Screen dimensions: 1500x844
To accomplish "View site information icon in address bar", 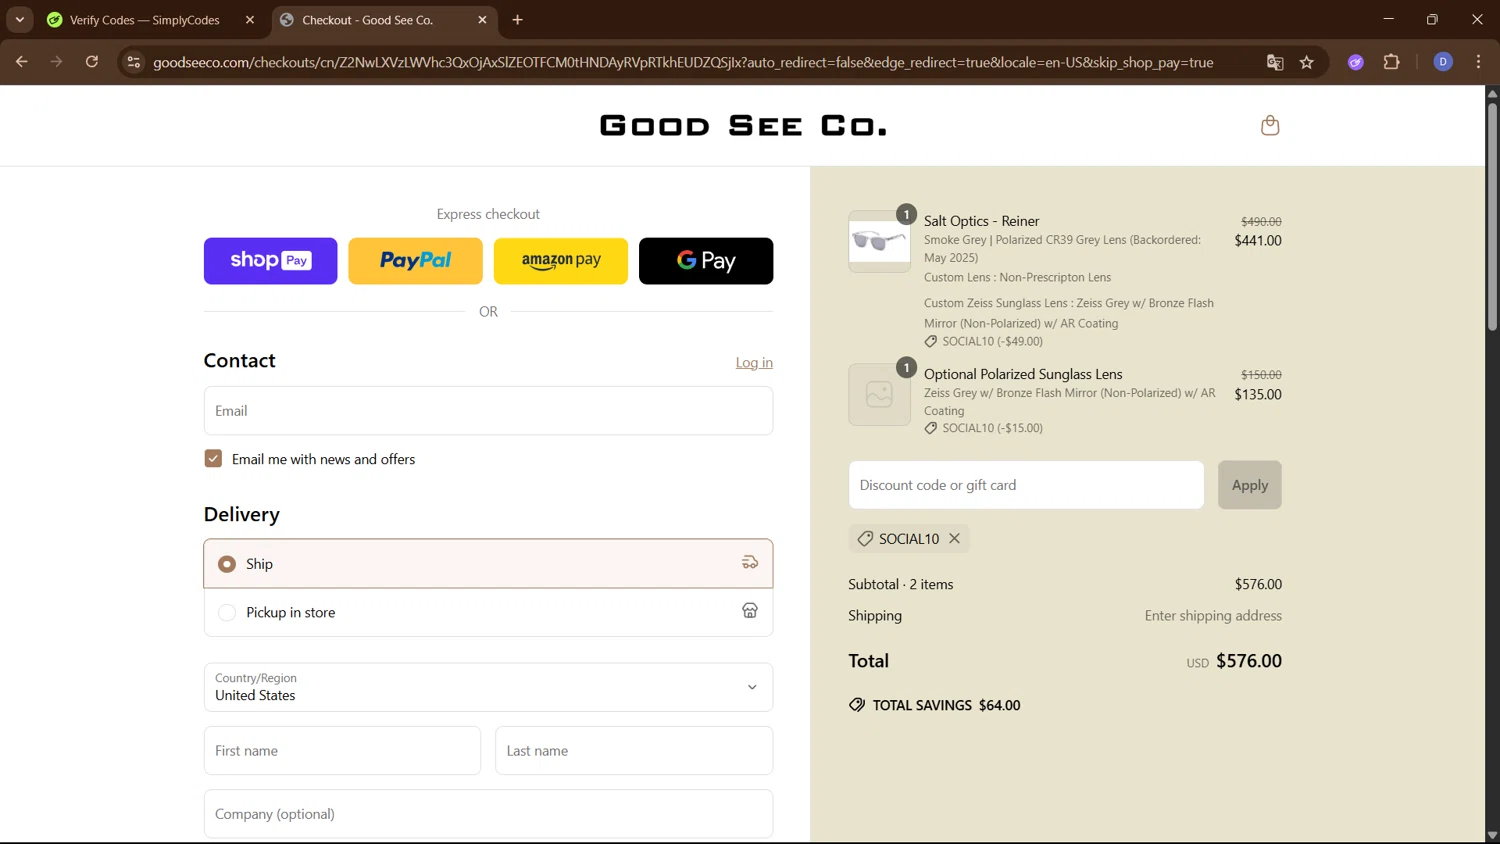I will 133,62.
